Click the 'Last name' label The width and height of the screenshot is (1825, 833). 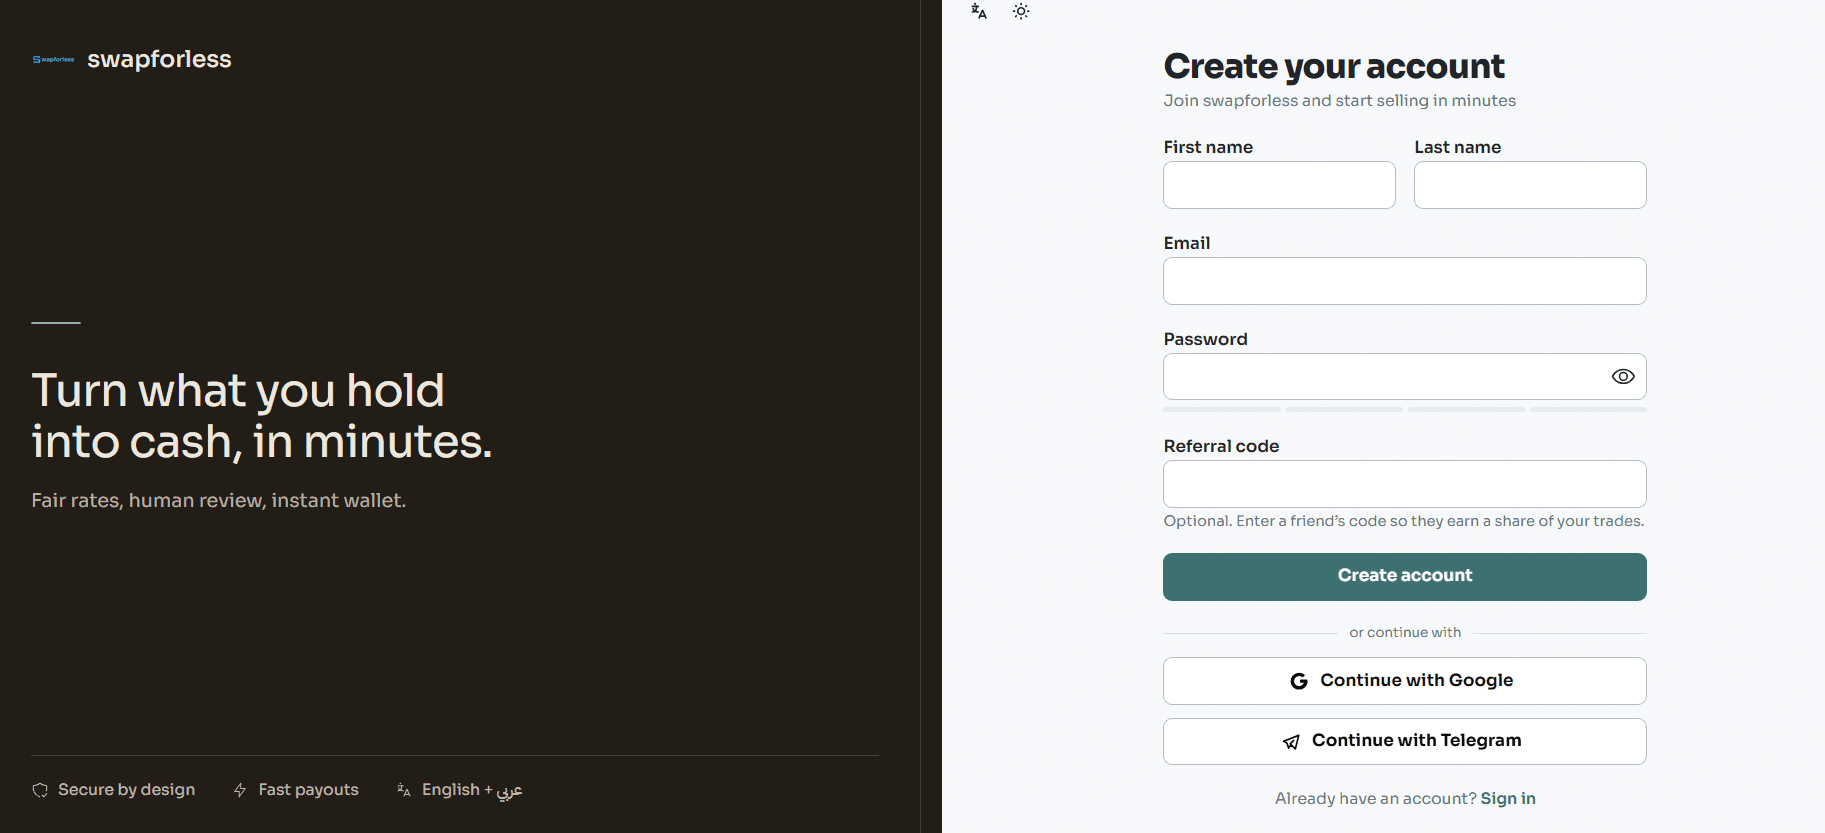tap(1458, 147)
